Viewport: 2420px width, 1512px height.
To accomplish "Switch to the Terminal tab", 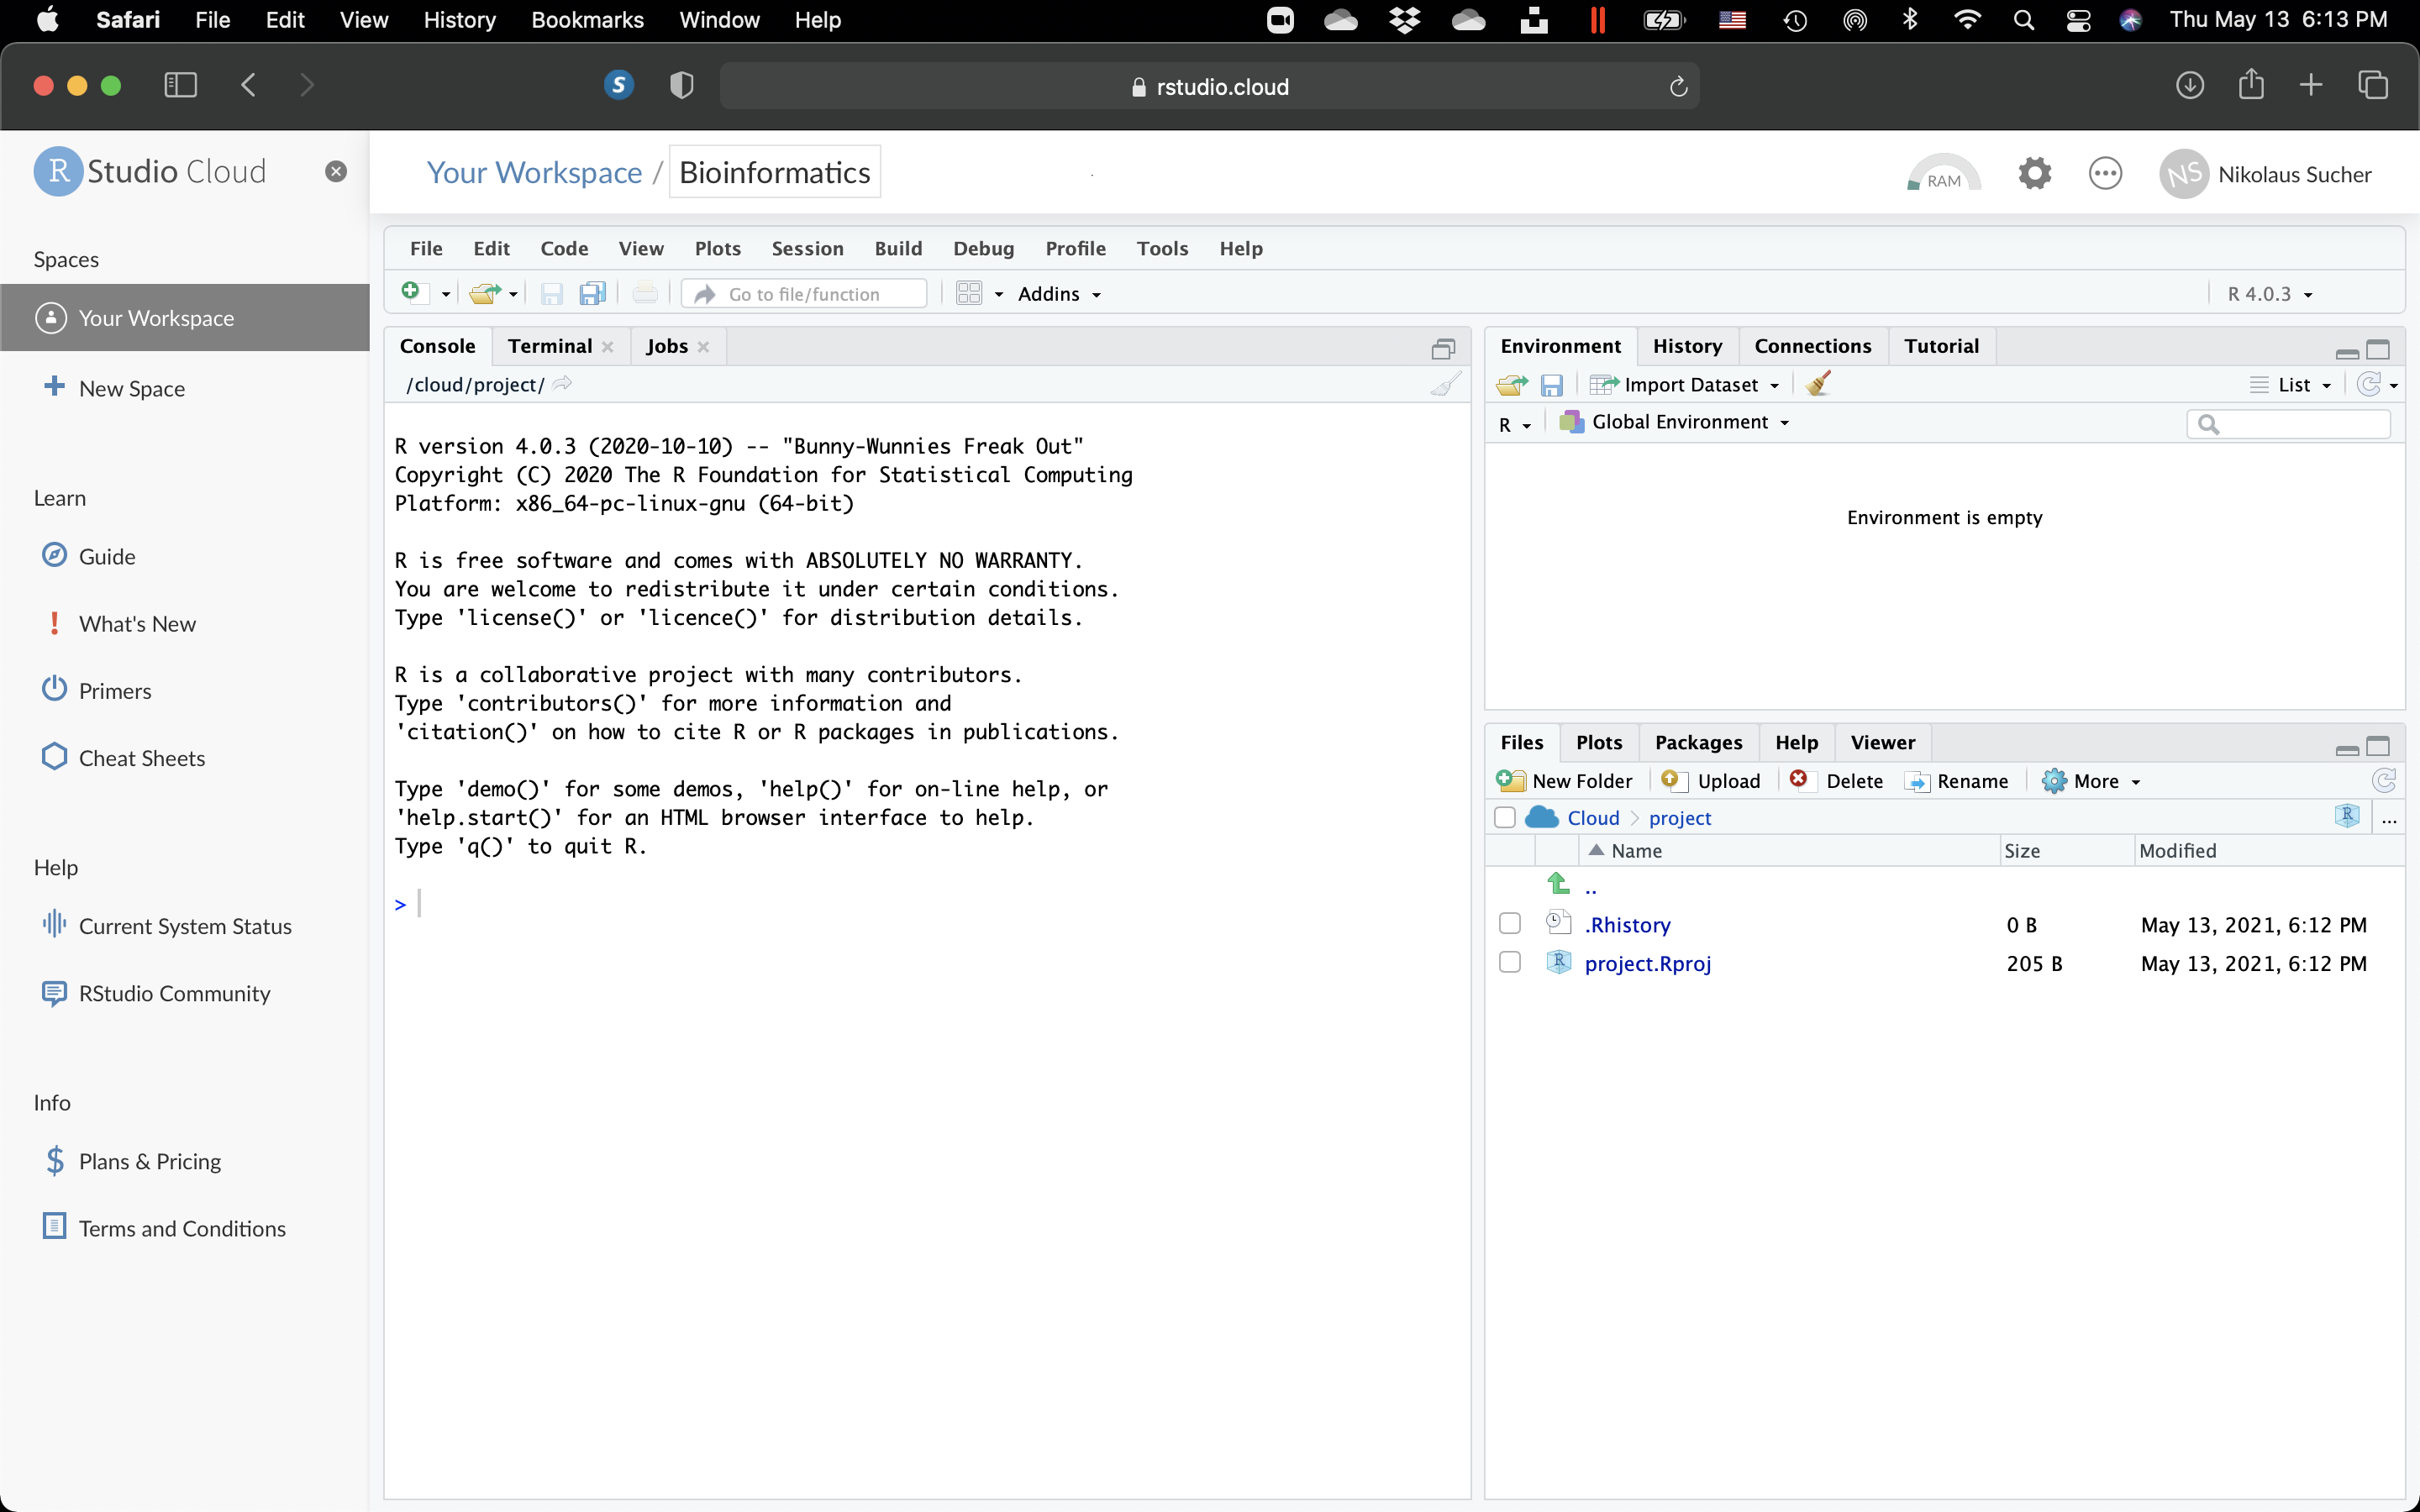I will pyautogui.click(x=549, y=346).
